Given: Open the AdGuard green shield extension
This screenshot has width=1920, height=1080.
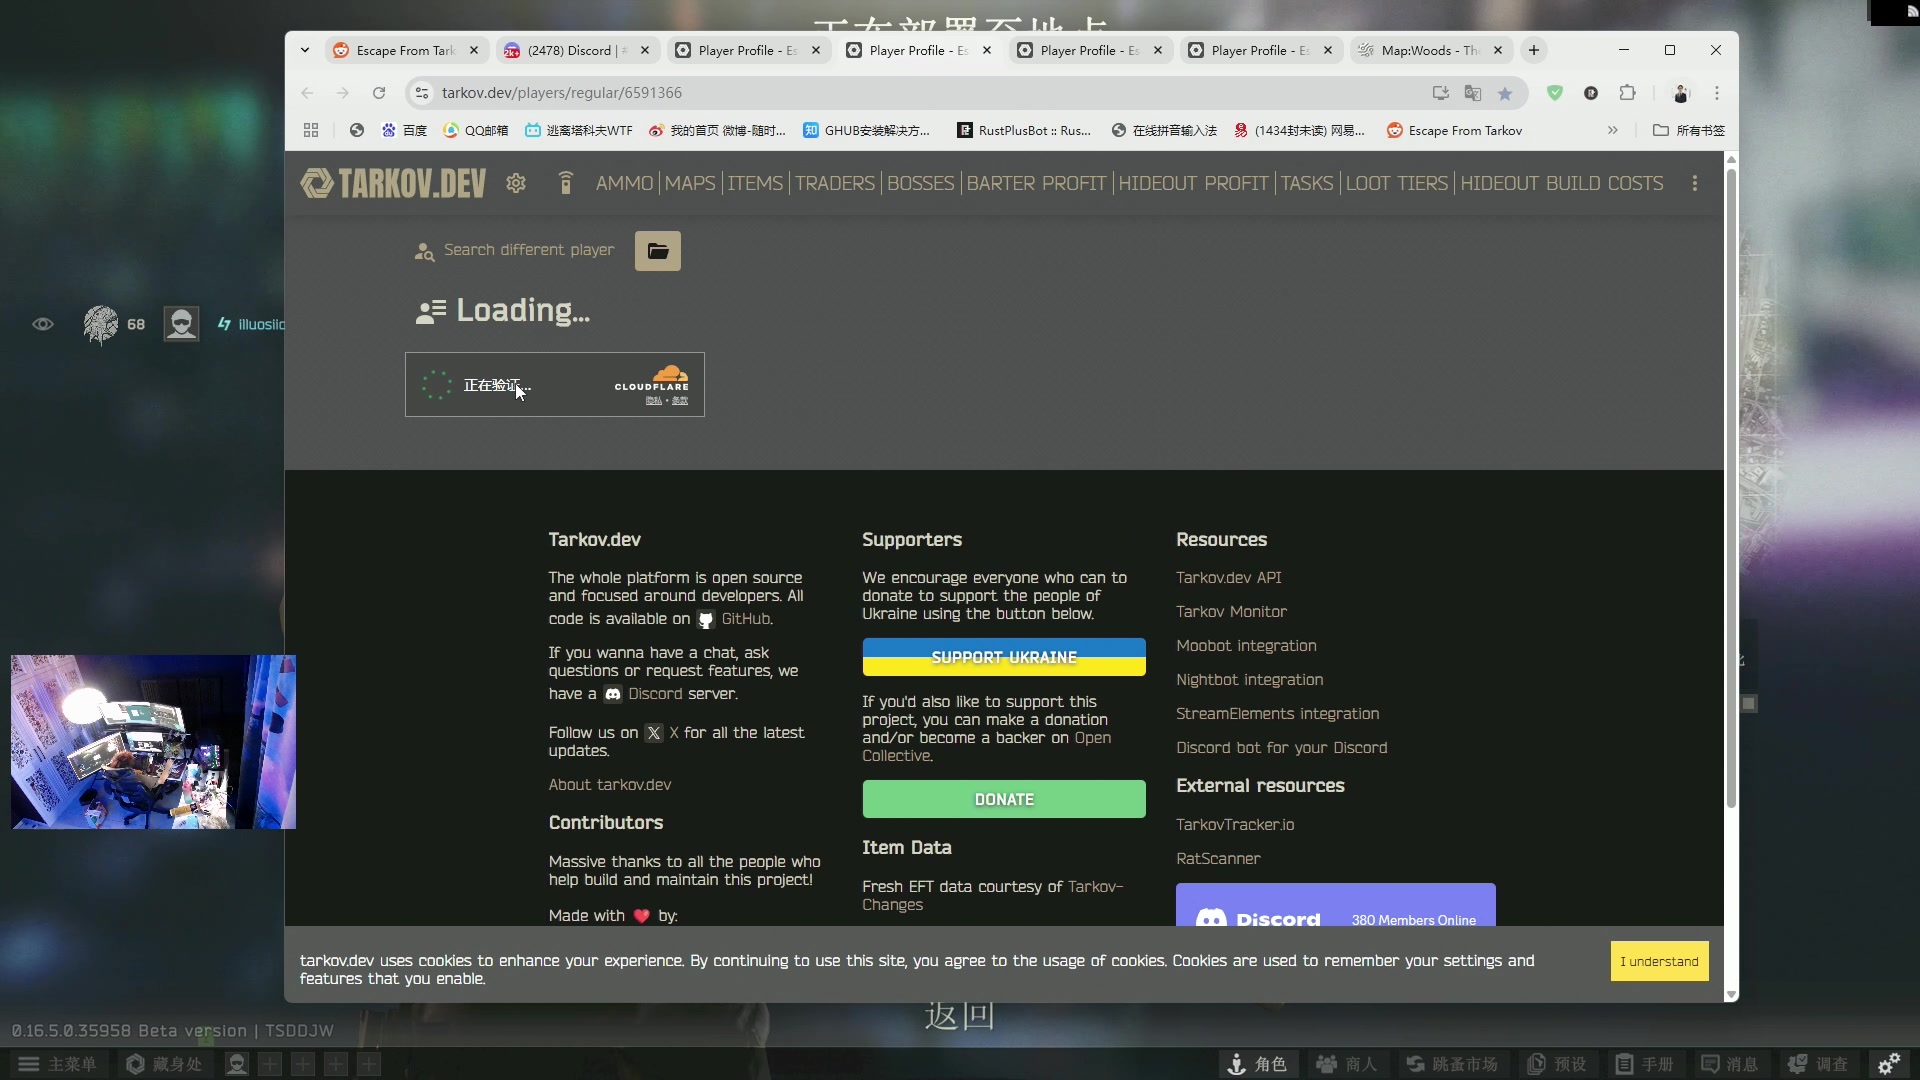Looking at the screenshot, I should [x=1555, y=93].
